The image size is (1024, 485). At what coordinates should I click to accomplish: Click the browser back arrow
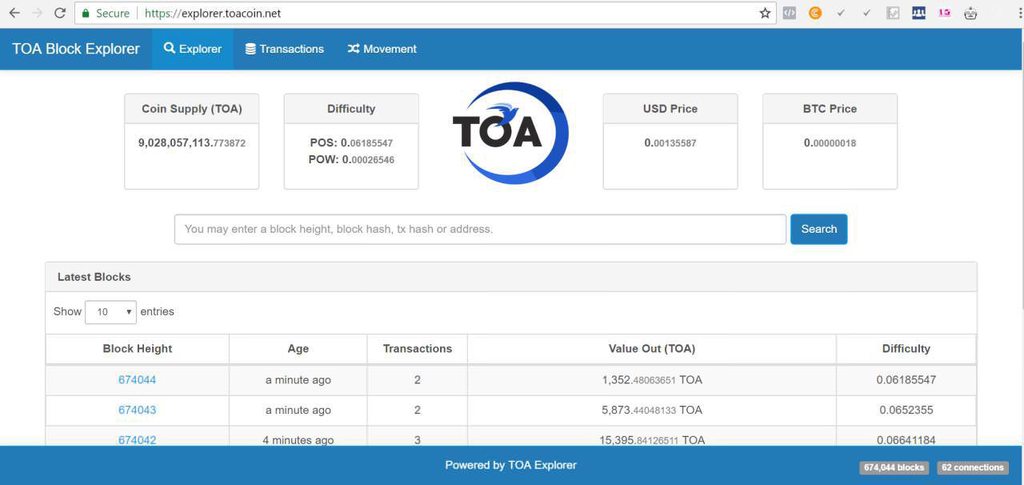point(14,13)
